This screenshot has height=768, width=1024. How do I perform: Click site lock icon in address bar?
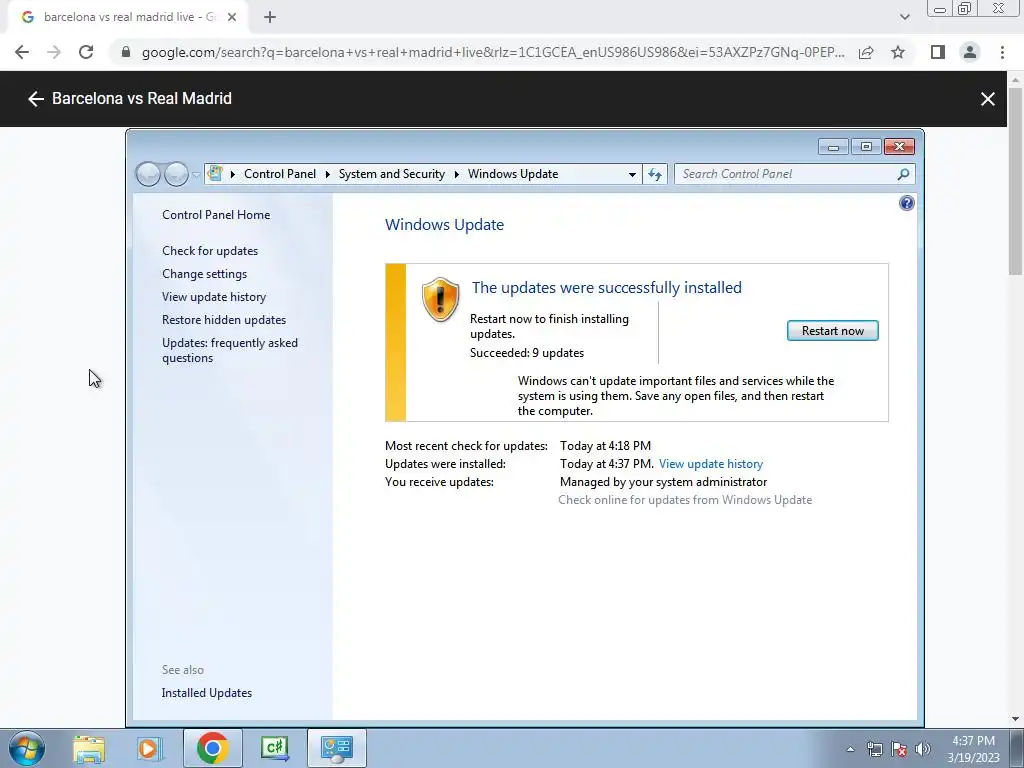click(126, 52)
